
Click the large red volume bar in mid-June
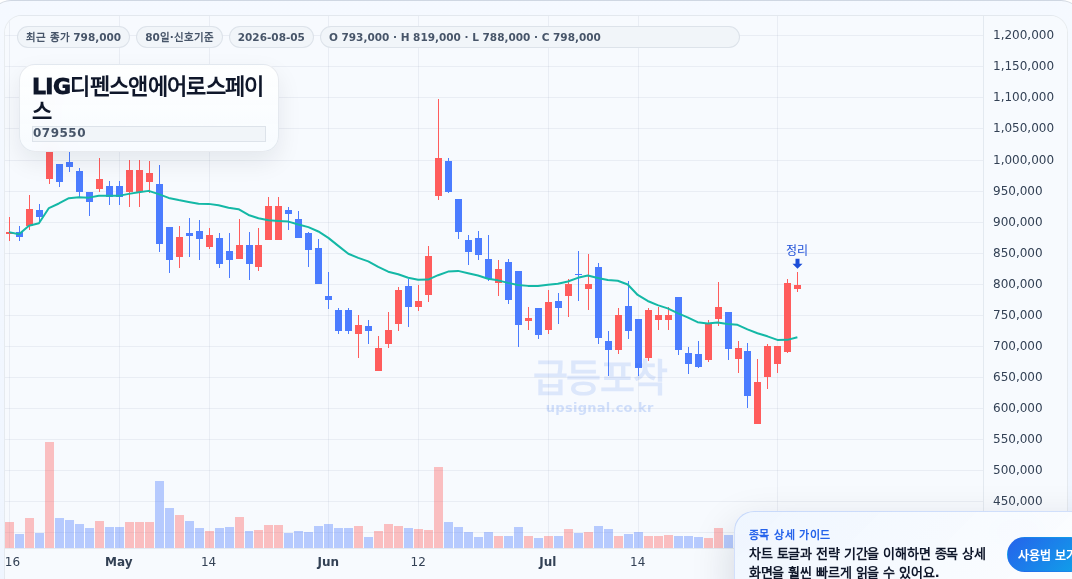click(x=438, y=508)
